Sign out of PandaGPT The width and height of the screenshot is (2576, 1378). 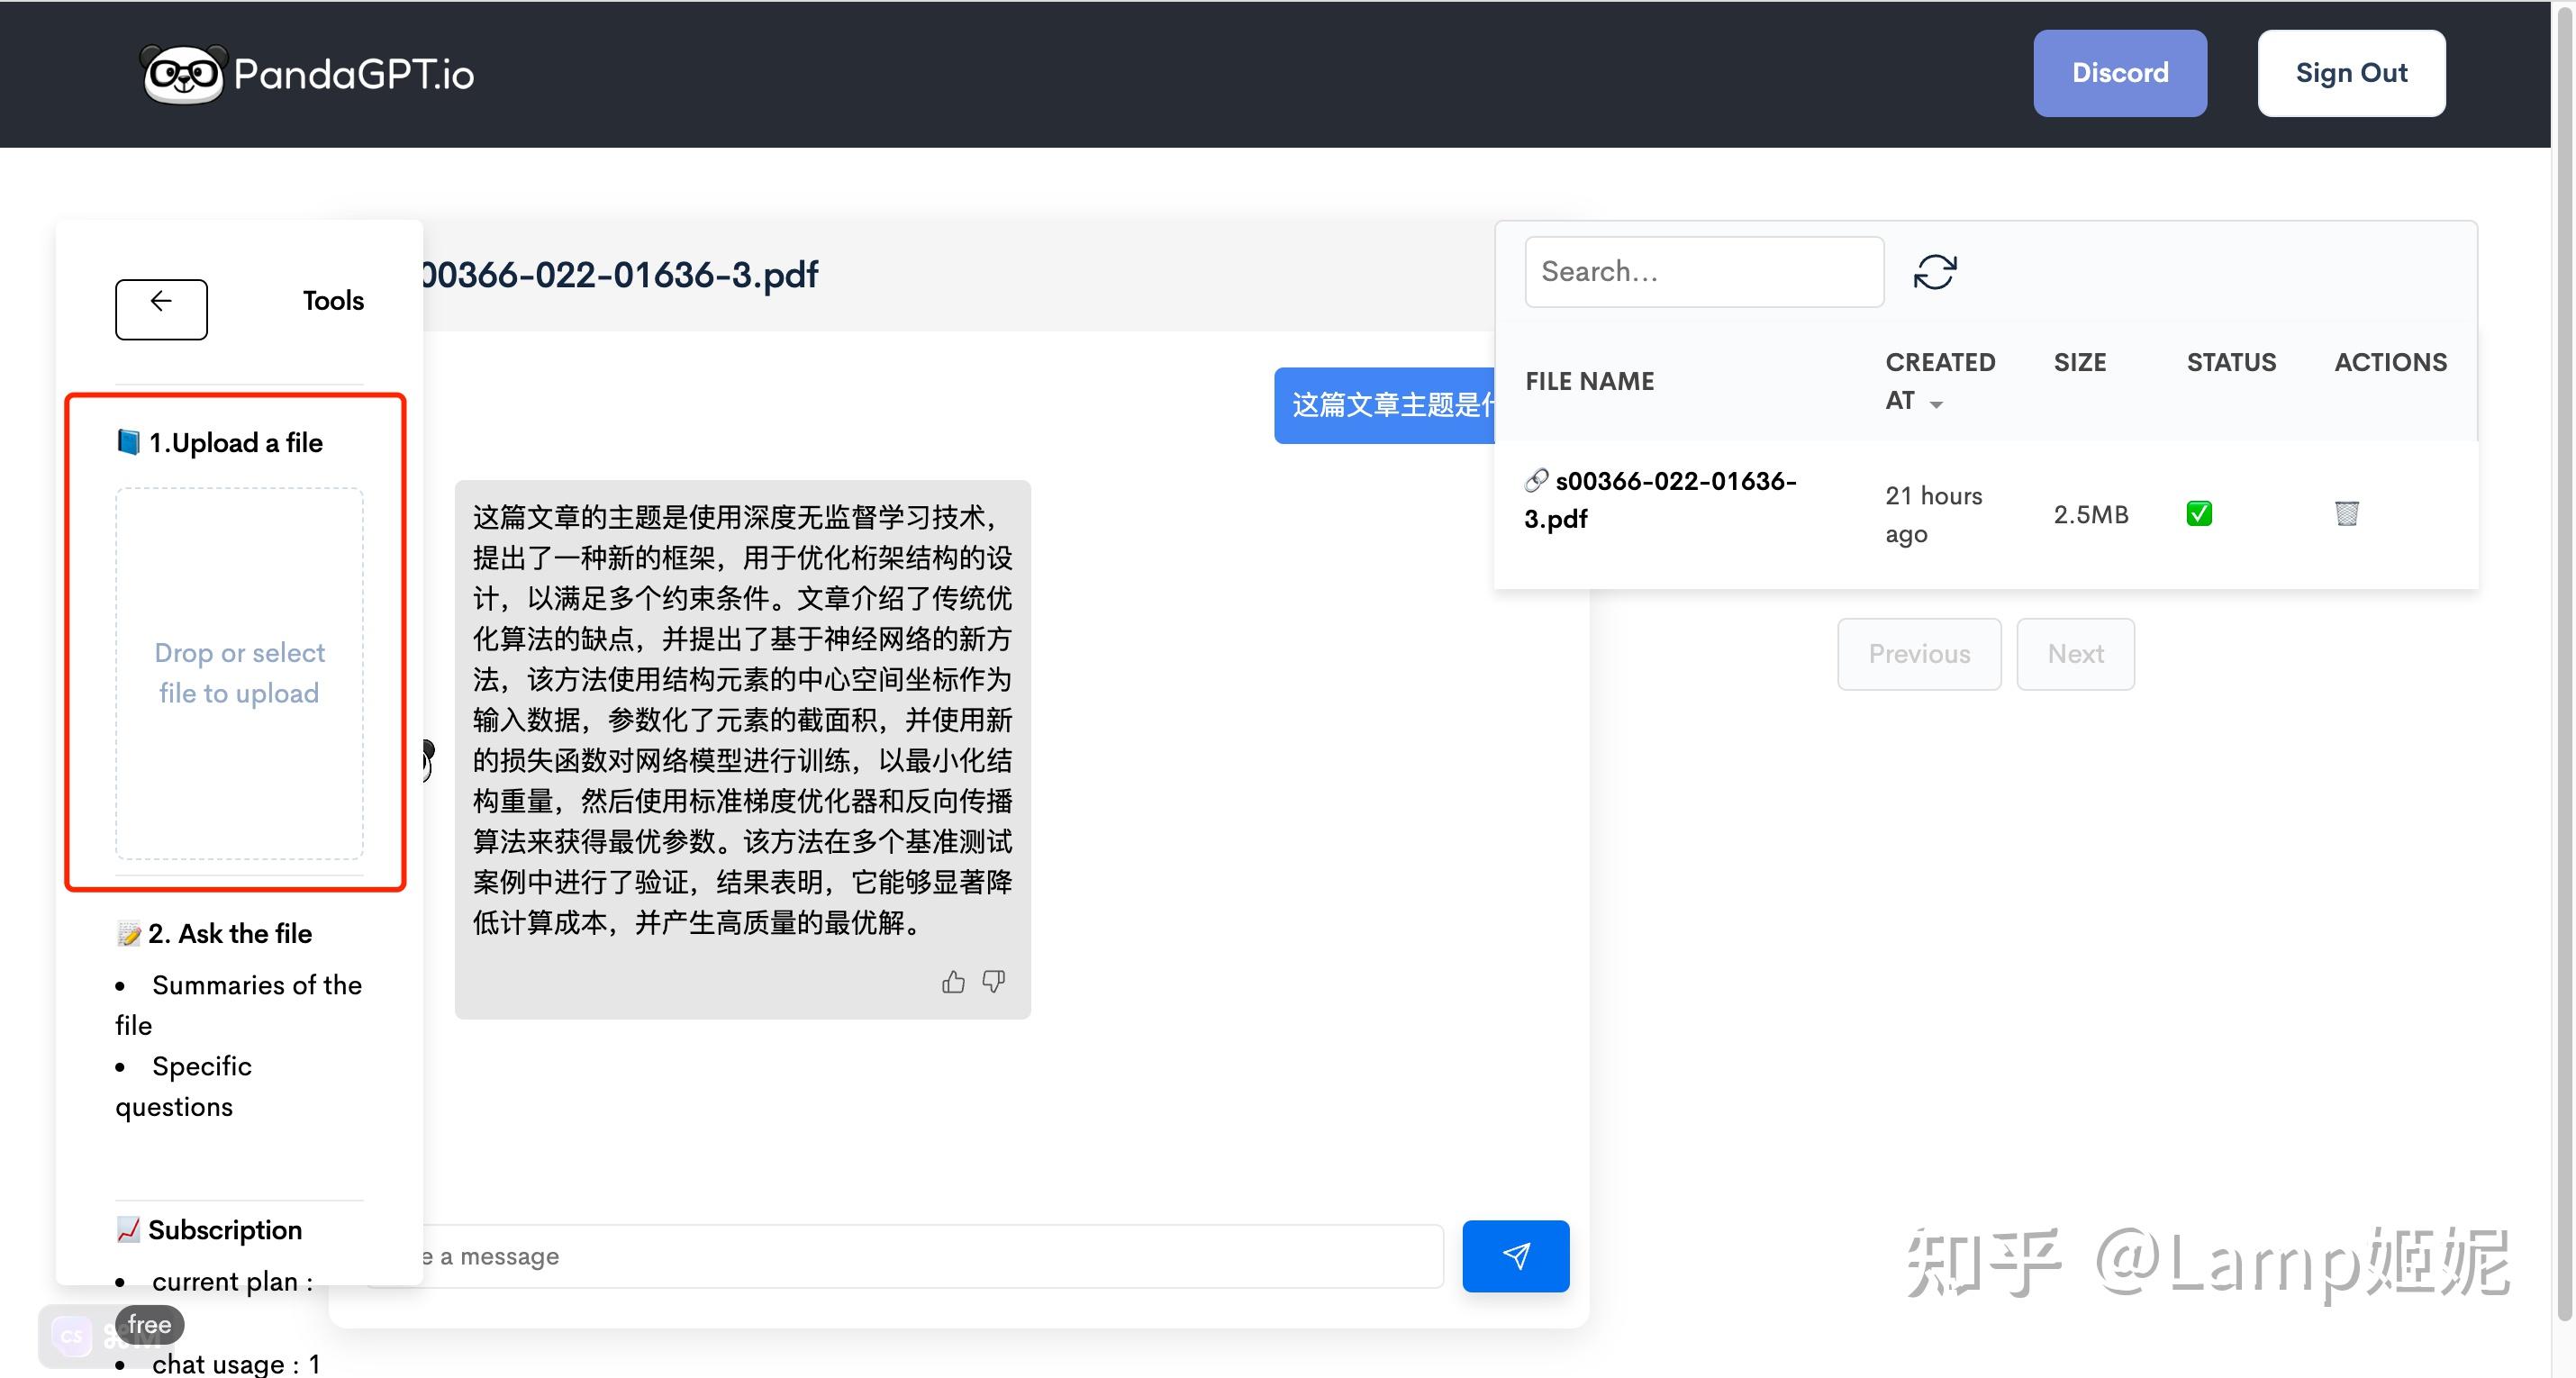point(2351,72)
